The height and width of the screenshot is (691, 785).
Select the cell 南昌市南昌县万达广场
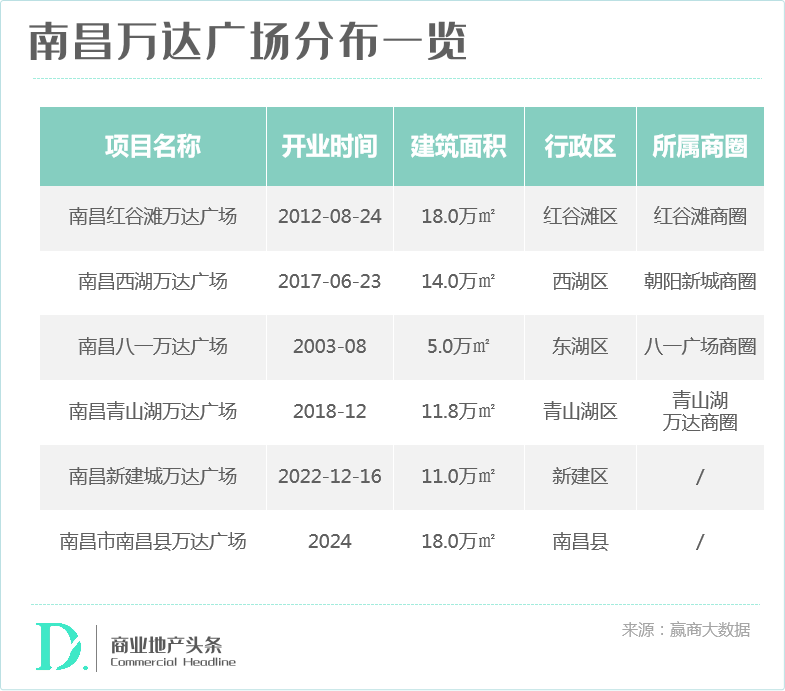coord(153,541)
